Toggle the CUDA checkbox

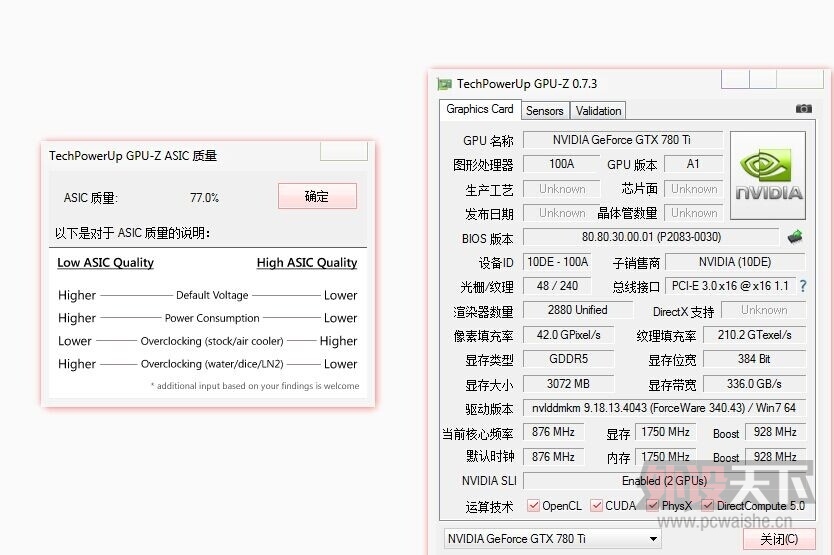[x=597, y=506]
